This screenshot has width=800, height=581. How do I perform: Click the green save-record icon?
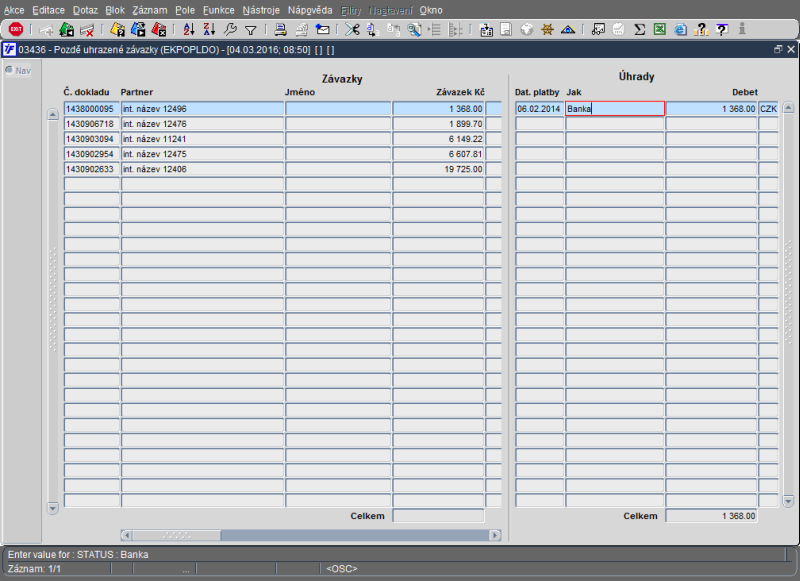(x=67, y=30)
